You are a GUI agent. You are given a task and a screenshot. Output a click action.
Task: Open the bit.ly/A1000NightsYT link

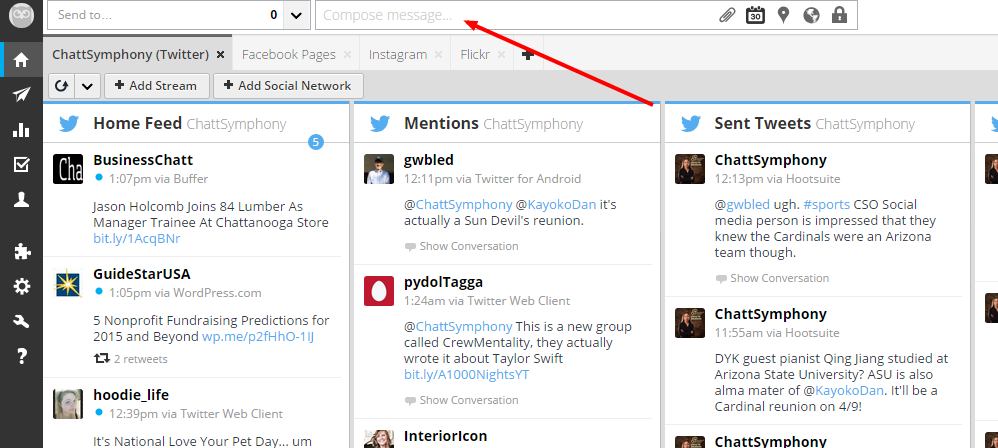467,375
